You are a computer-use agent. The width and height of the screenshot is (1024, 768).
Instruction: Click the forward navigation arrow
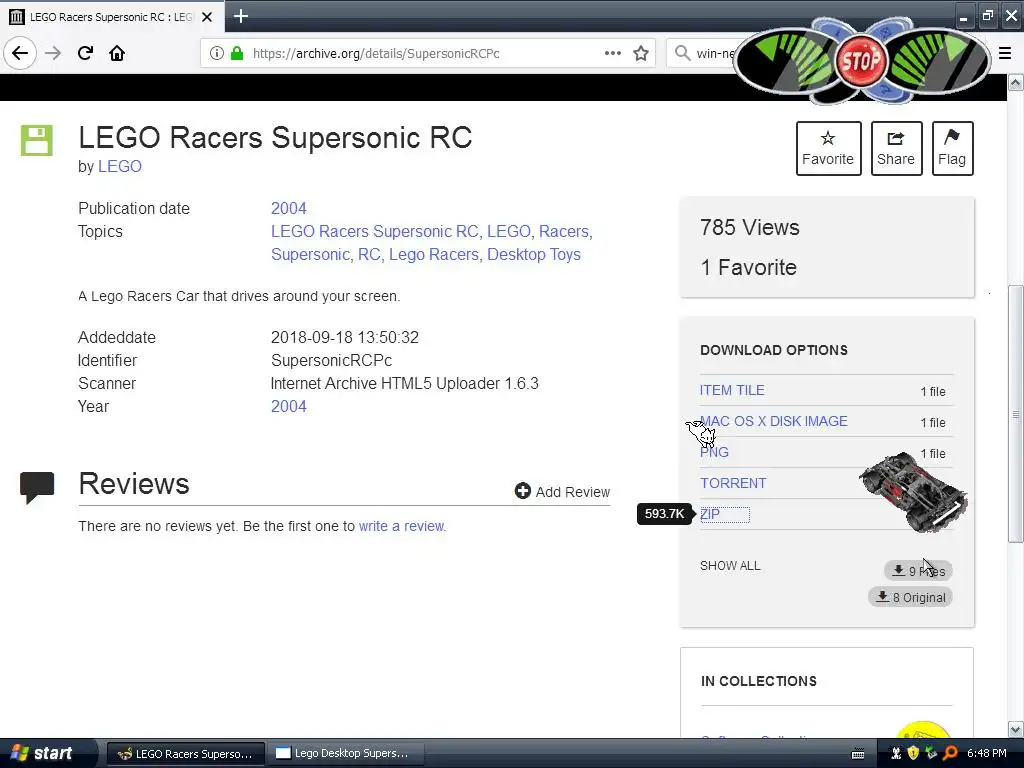click(x=53, y=53)
